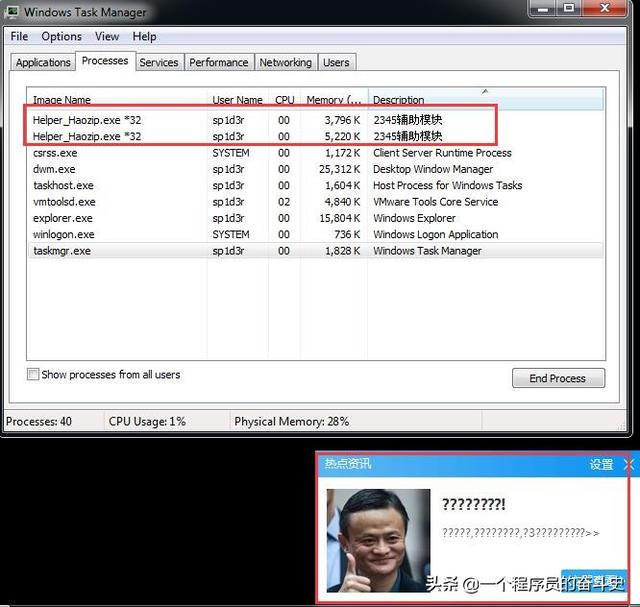
Task: Switch to the Performance tab
Action: [219, 62]
